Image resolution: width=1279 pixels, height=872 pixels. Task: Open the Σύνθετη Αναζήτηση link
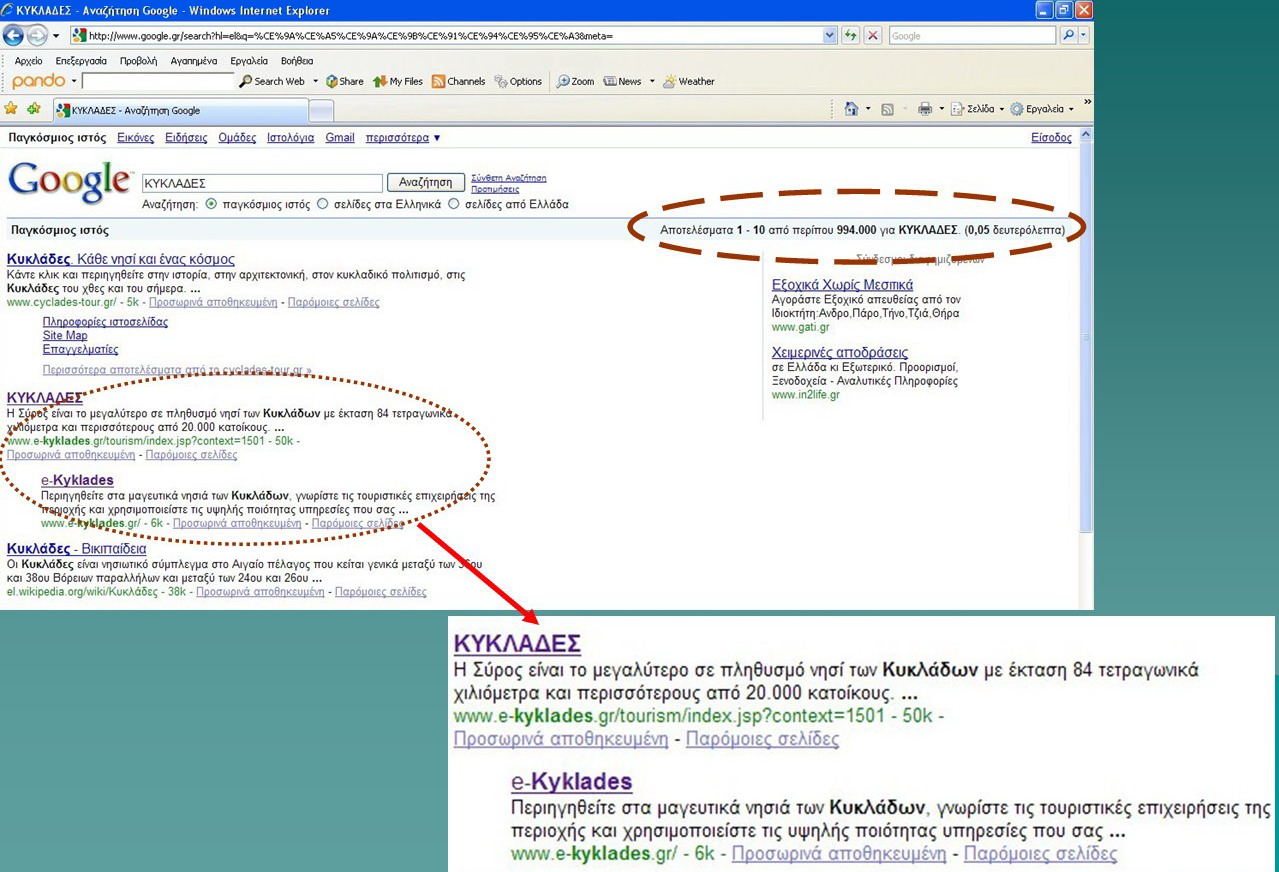tap(509, 178)
